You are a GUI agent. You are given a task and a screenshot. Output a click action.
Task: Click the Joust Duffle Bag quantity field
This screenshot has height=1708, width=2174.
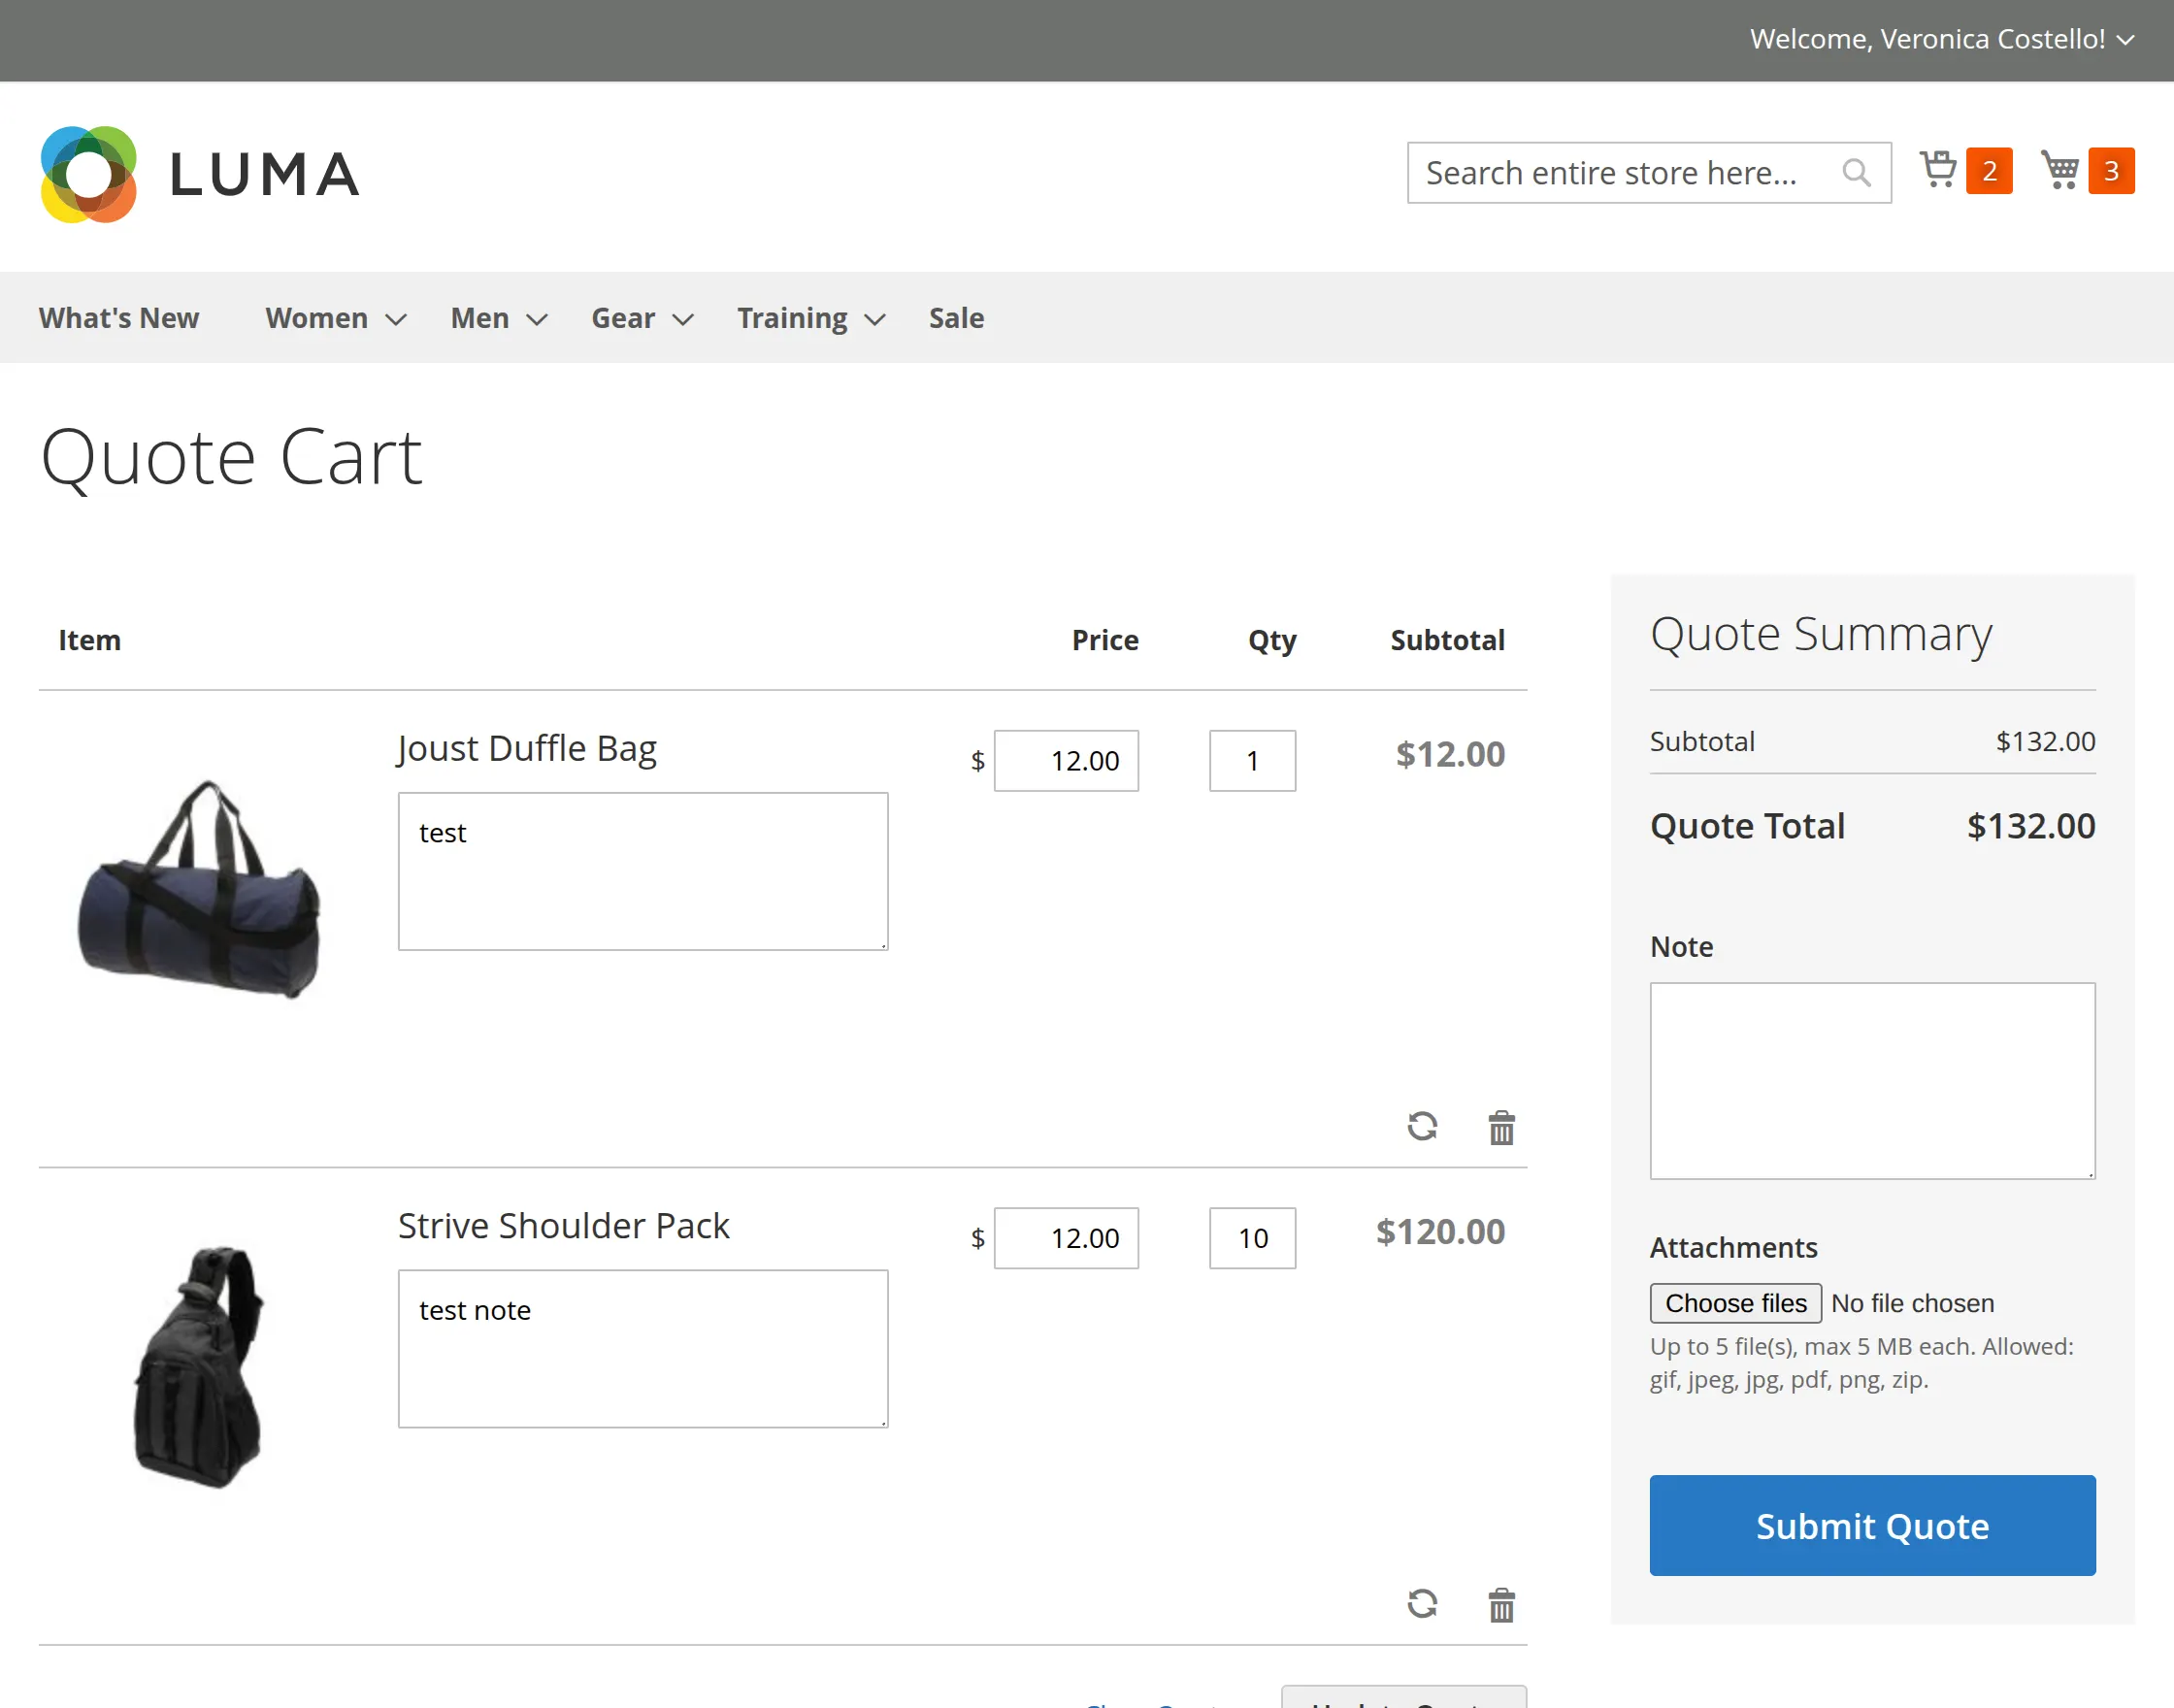pyautogui.click(x=1252, y=761)
